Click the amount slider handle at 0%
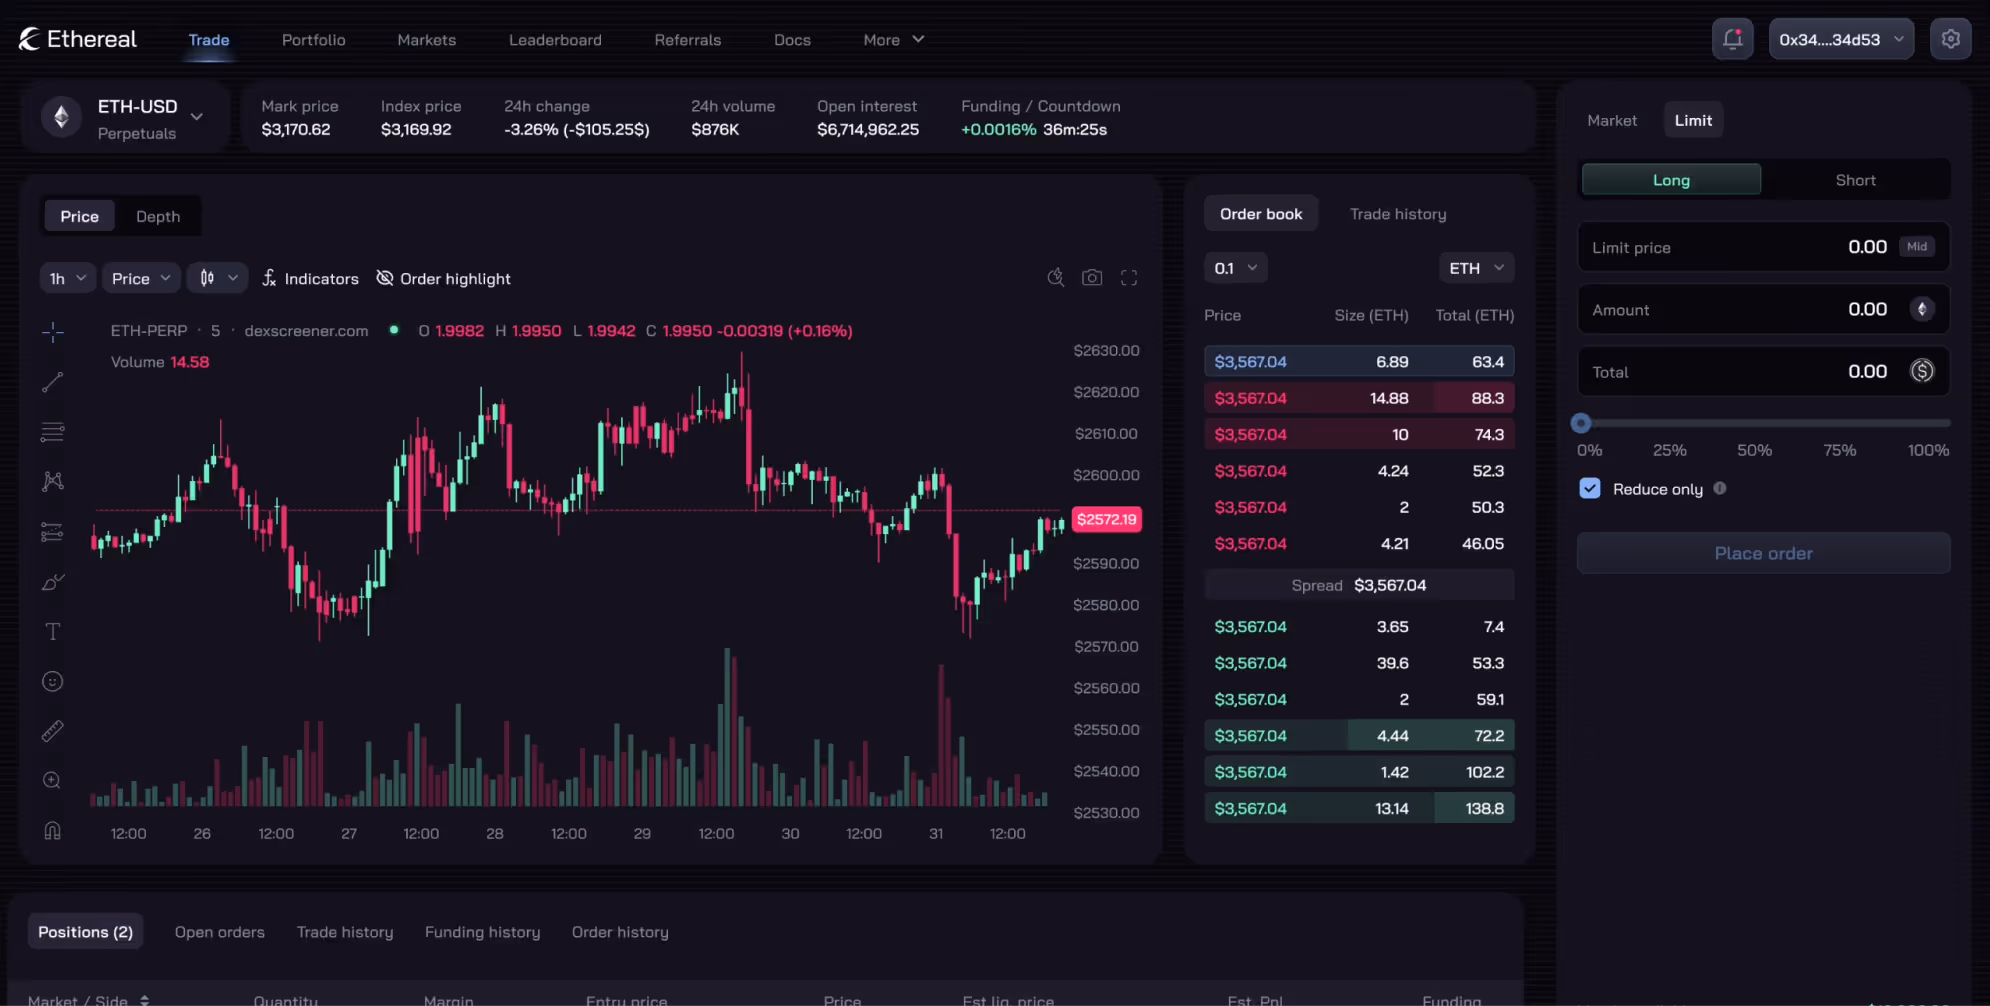The height and width of the screenshot is (1006, 1990). pos(1581,423)
